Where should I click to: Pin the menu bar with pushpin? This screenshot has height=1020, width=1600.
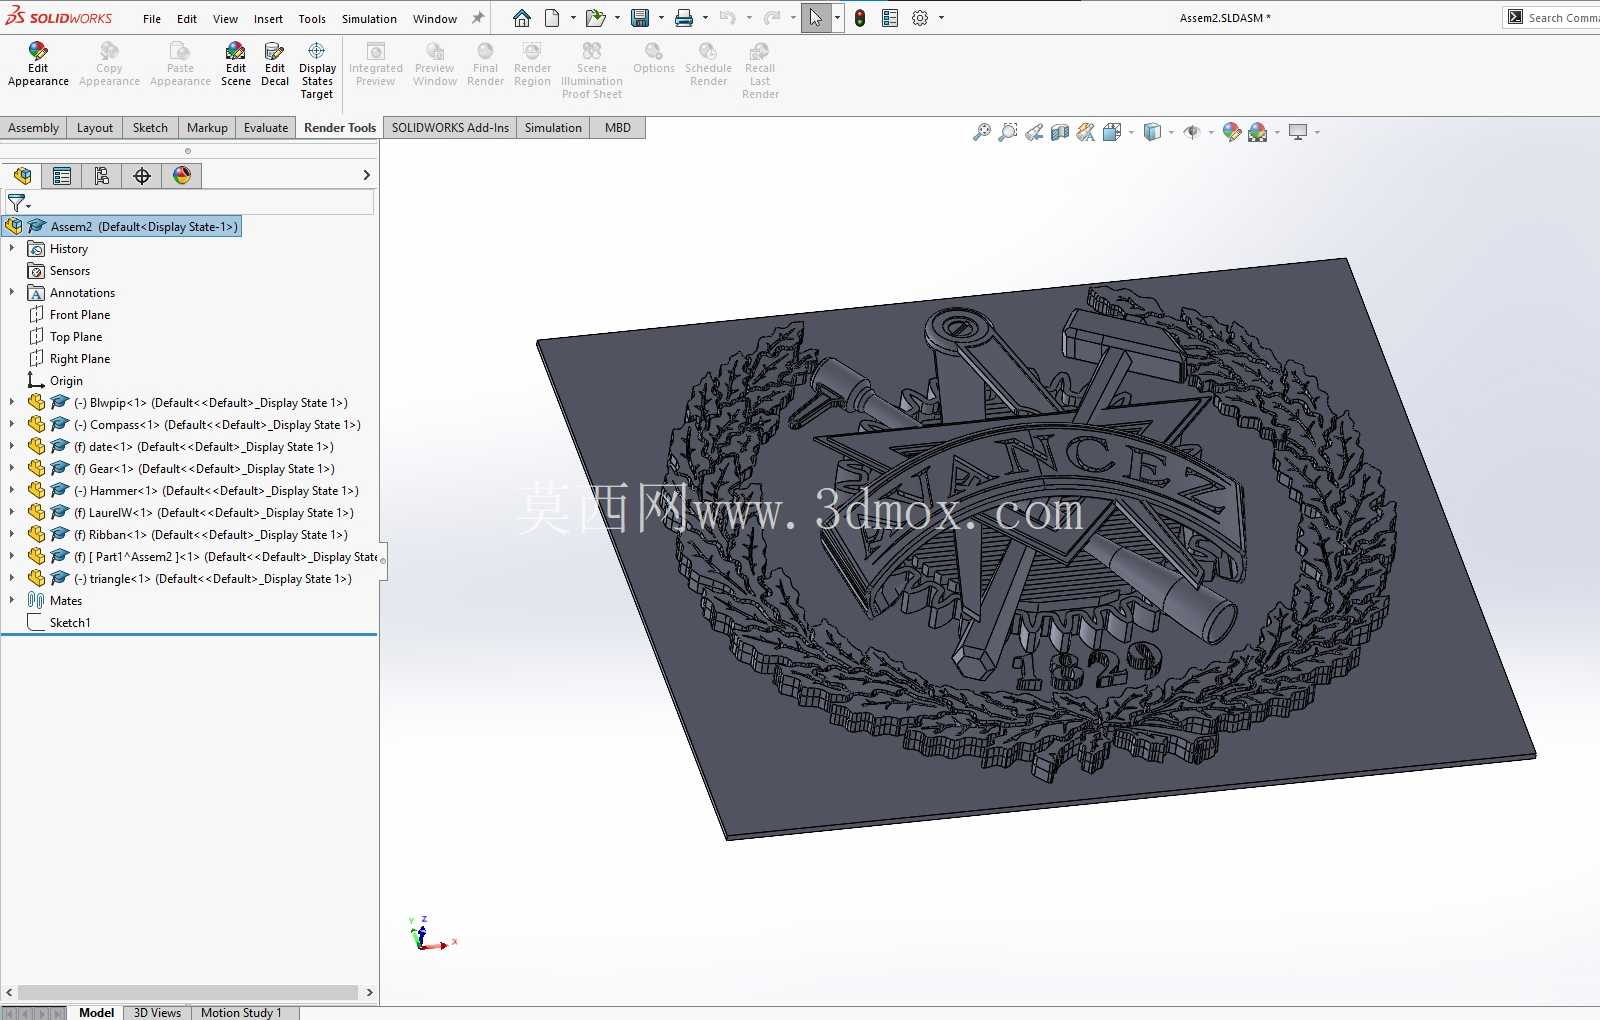point(478,18)
